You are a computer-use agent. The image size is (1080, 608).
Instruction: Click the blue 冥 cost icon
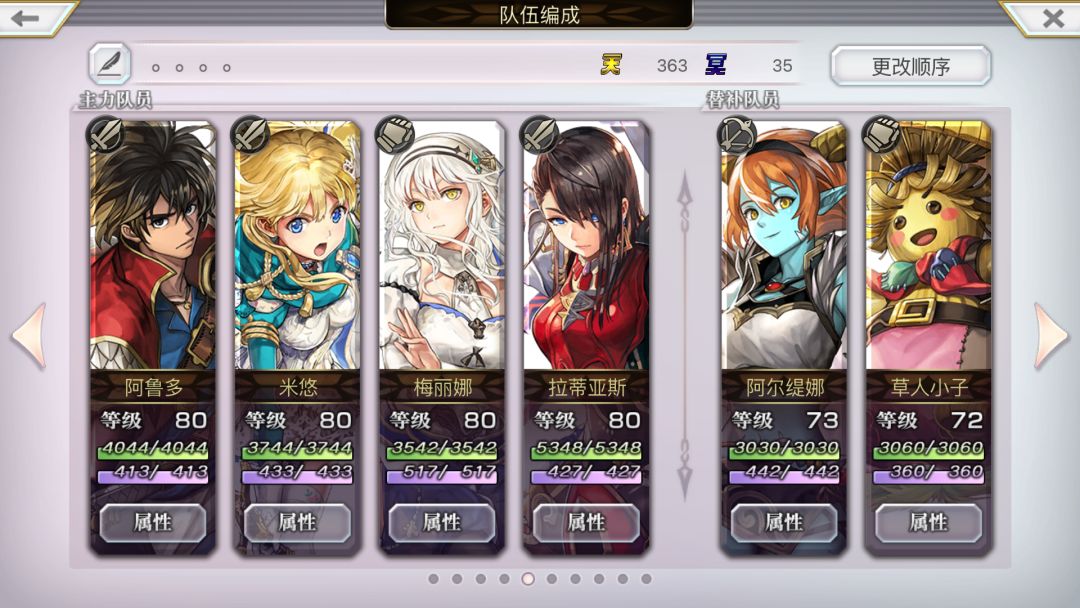coord(716,65)
